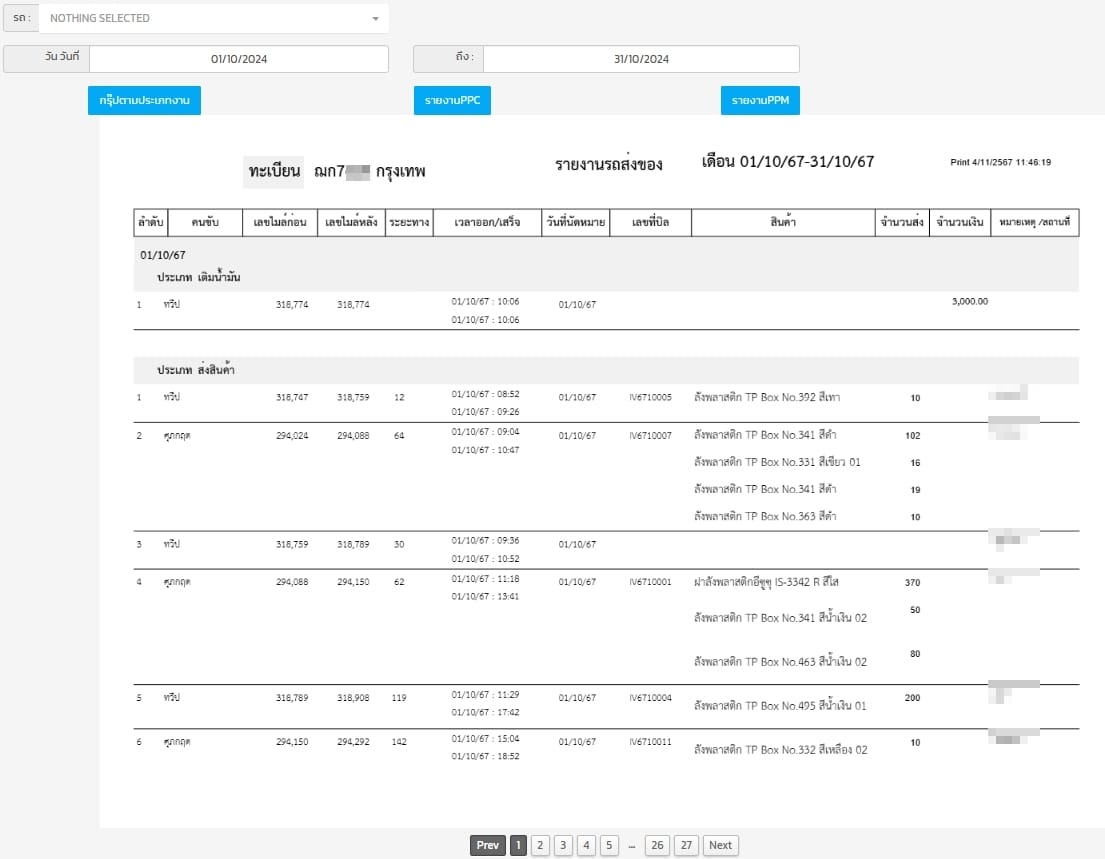Open last page 27
Image resolution: width=1105 pixels, height=859 pixels.
click(686, 845)
